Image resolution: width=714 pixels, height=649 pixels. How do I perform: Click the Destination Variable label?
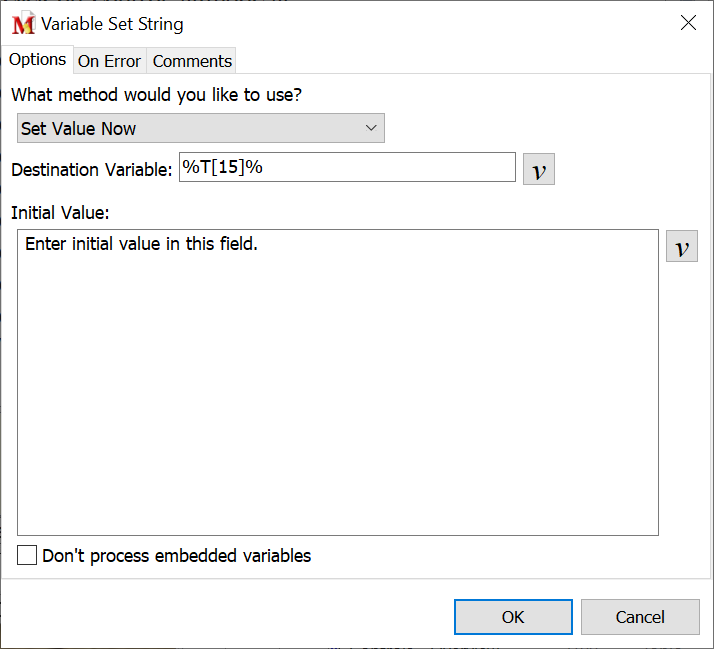[92, 170]
